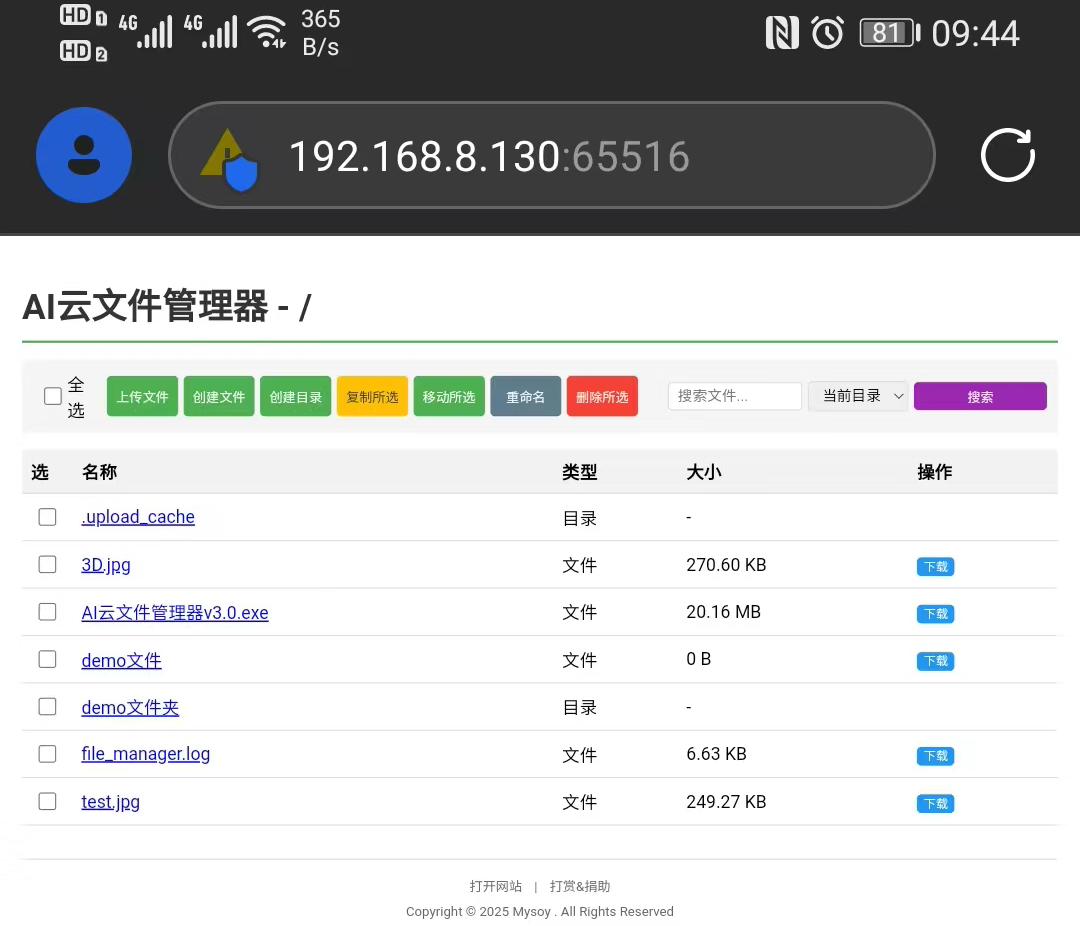1080x926 pixels.
Task: Open the demo文件夹 folder link
Action: [130, 708]
